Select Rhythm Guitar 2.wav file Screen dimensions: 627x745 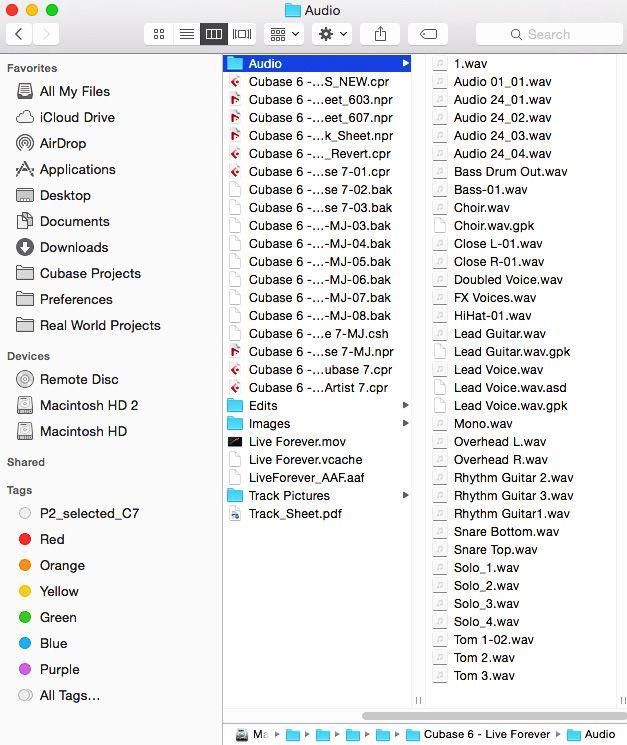click(x=522, y=478)
